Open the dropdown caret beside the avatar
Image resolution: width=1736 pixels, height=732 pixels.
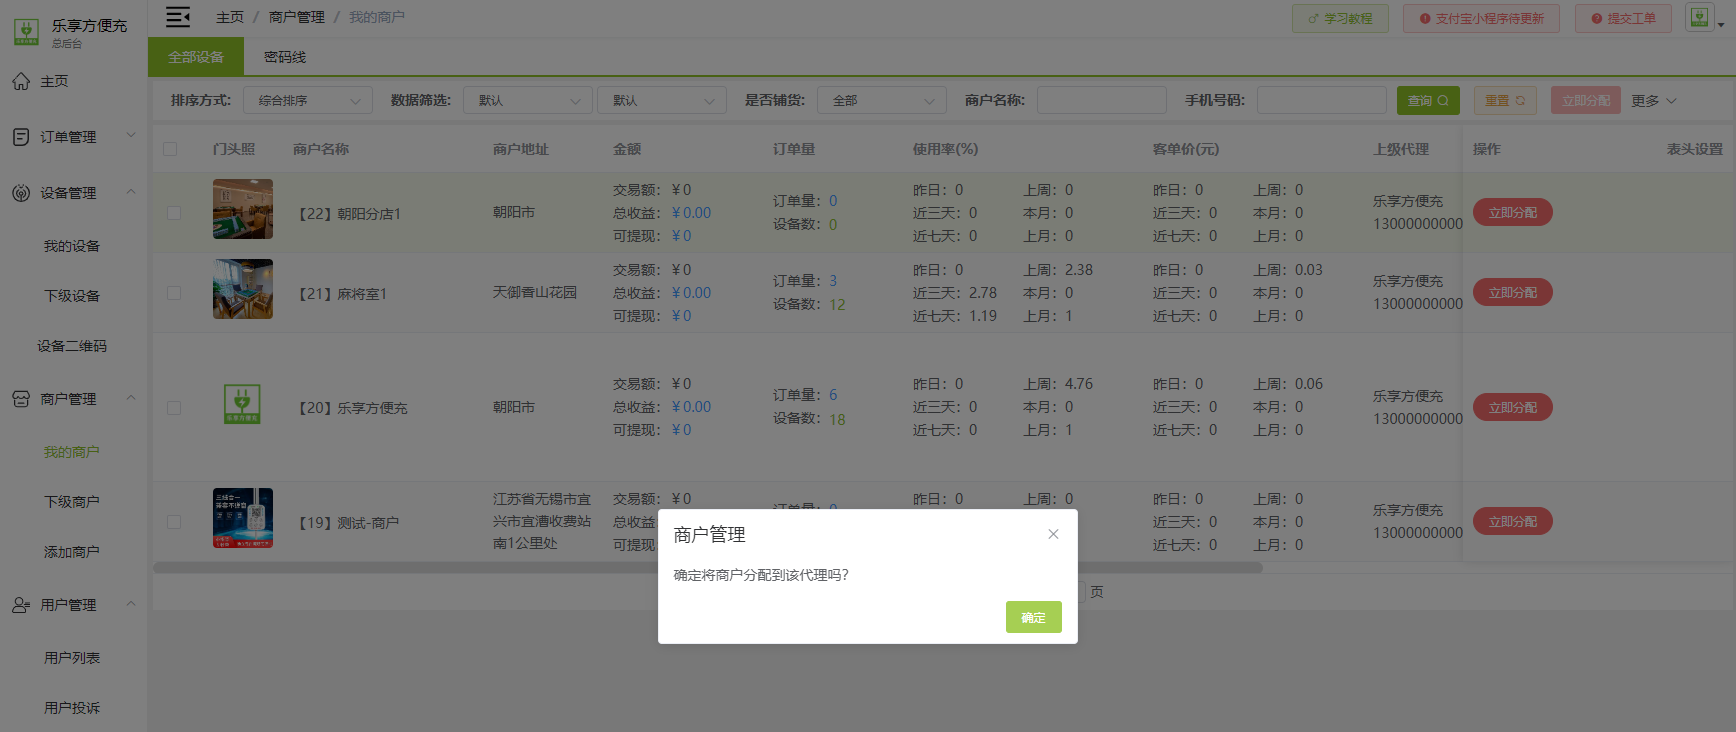pos(1721,24)
